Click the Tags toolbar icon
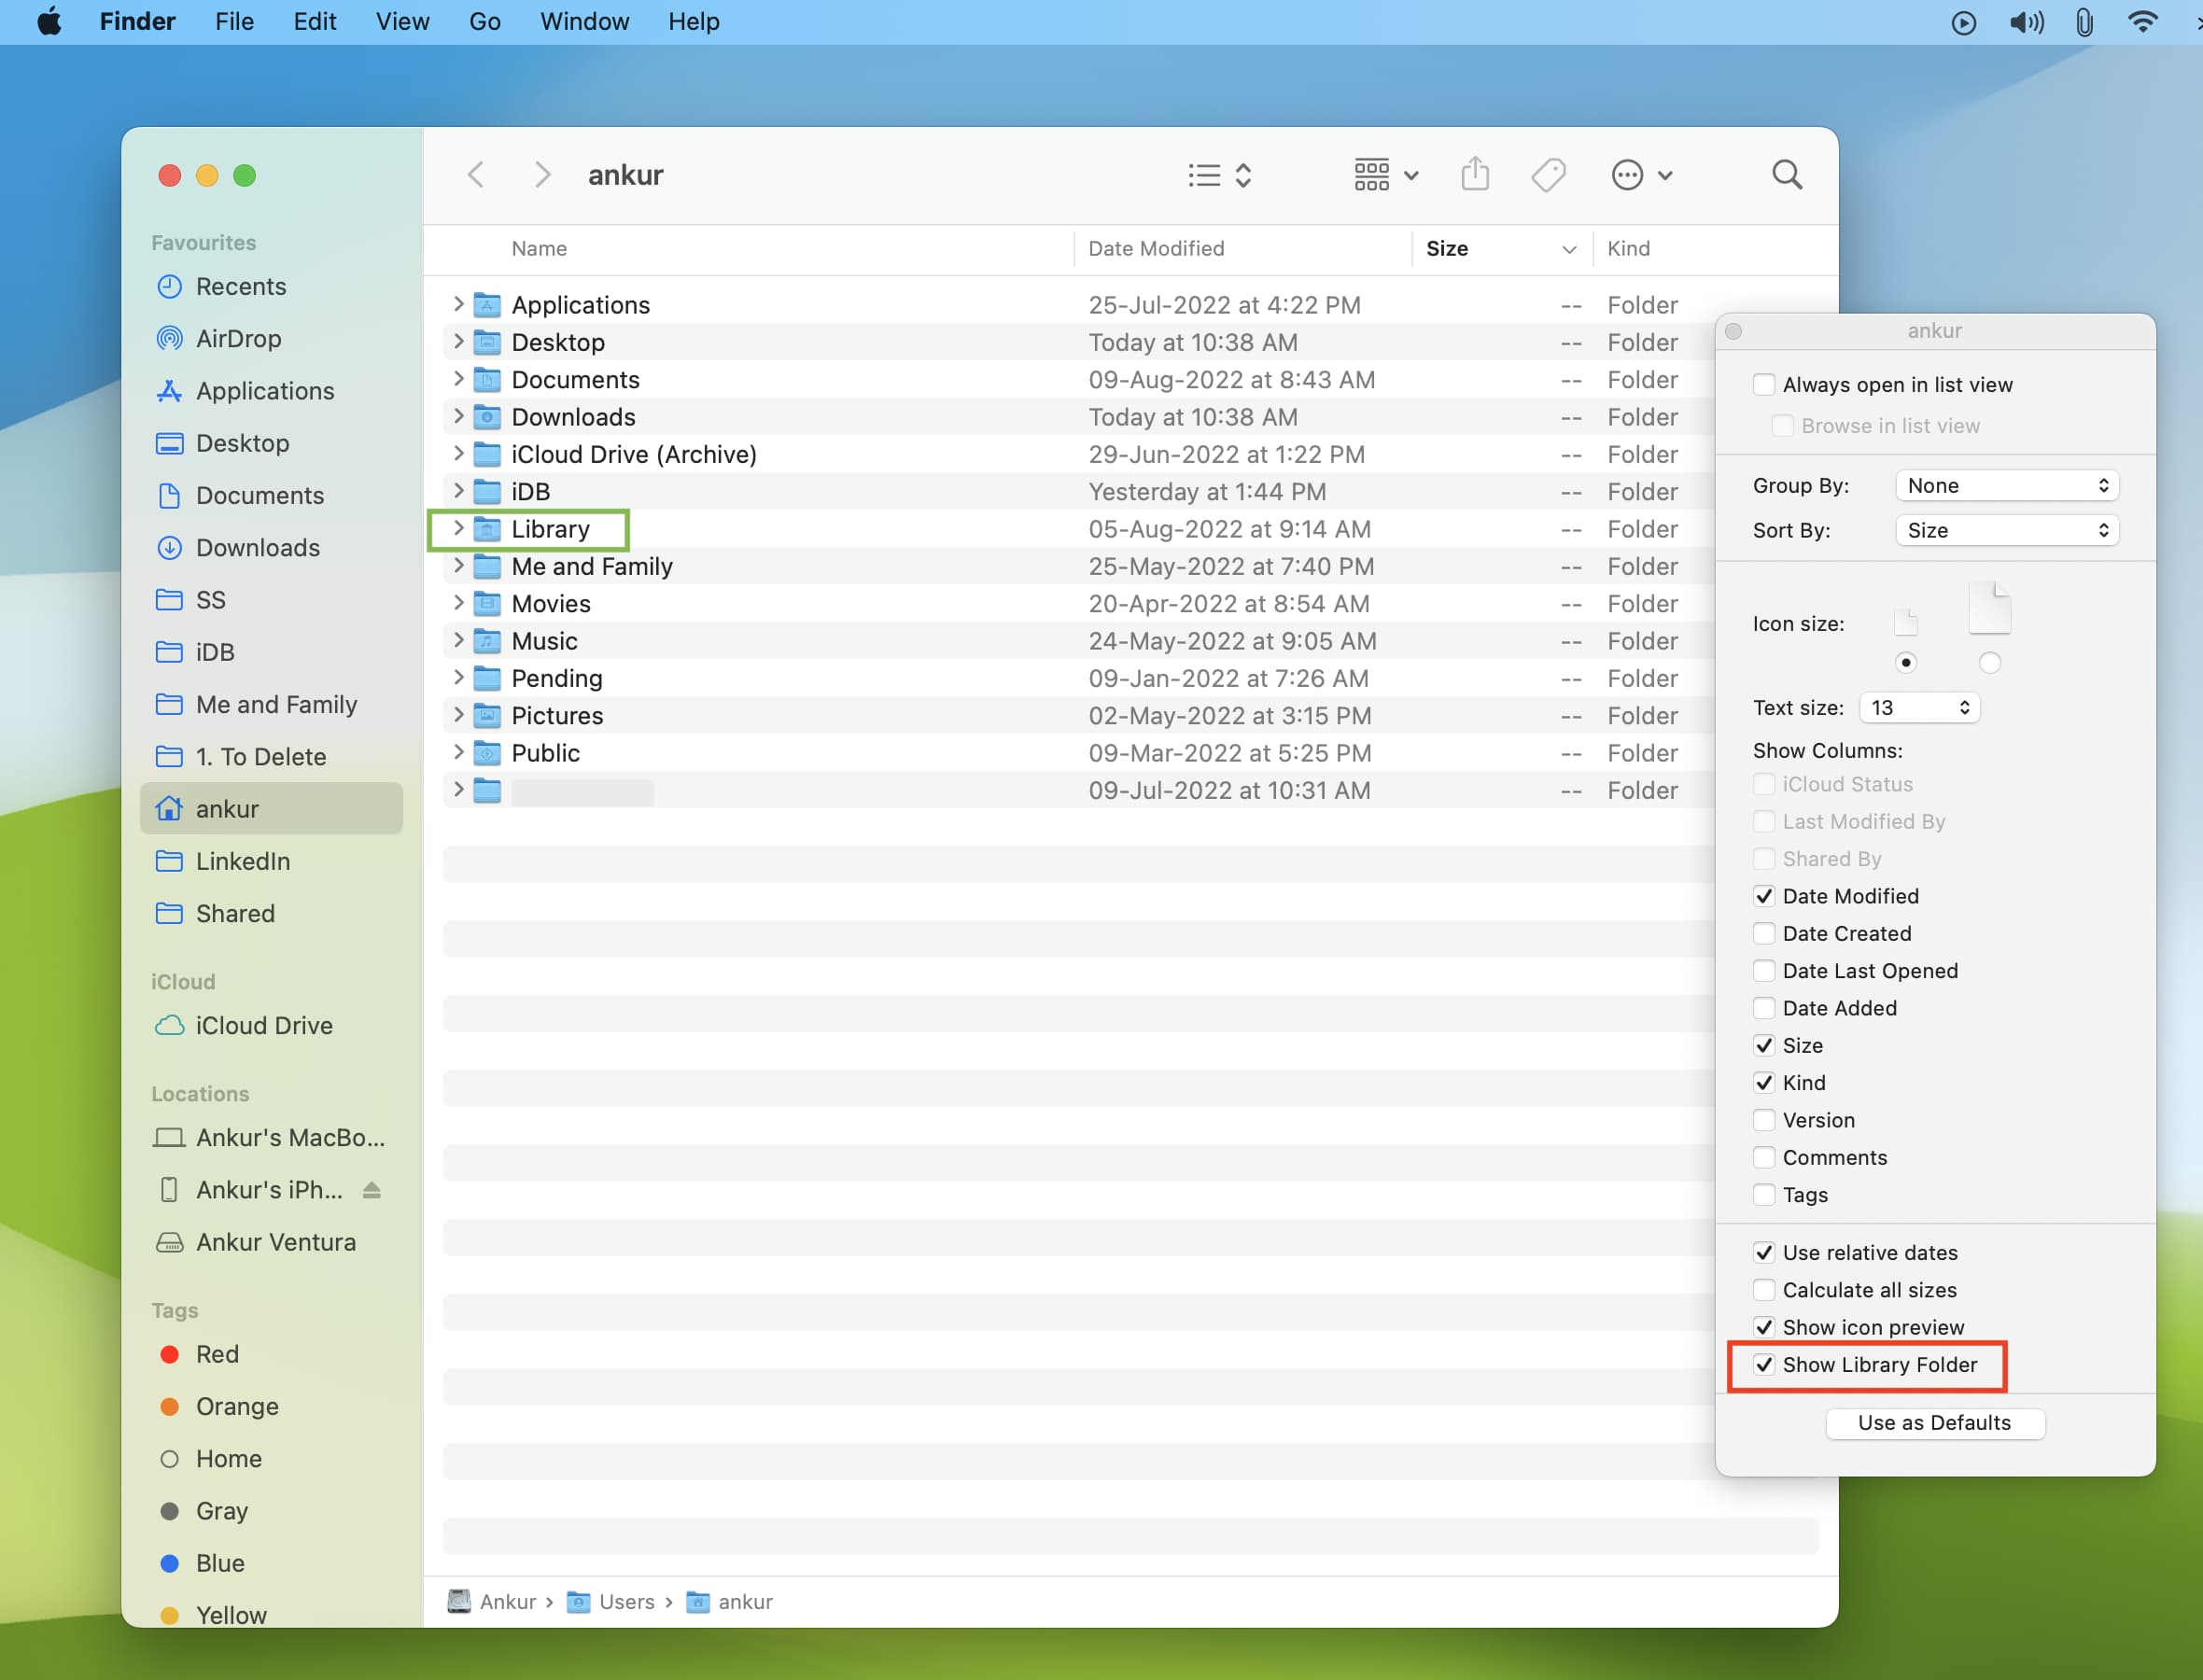Screen dimensions: 2203x1680 [x=1548, y=175]
